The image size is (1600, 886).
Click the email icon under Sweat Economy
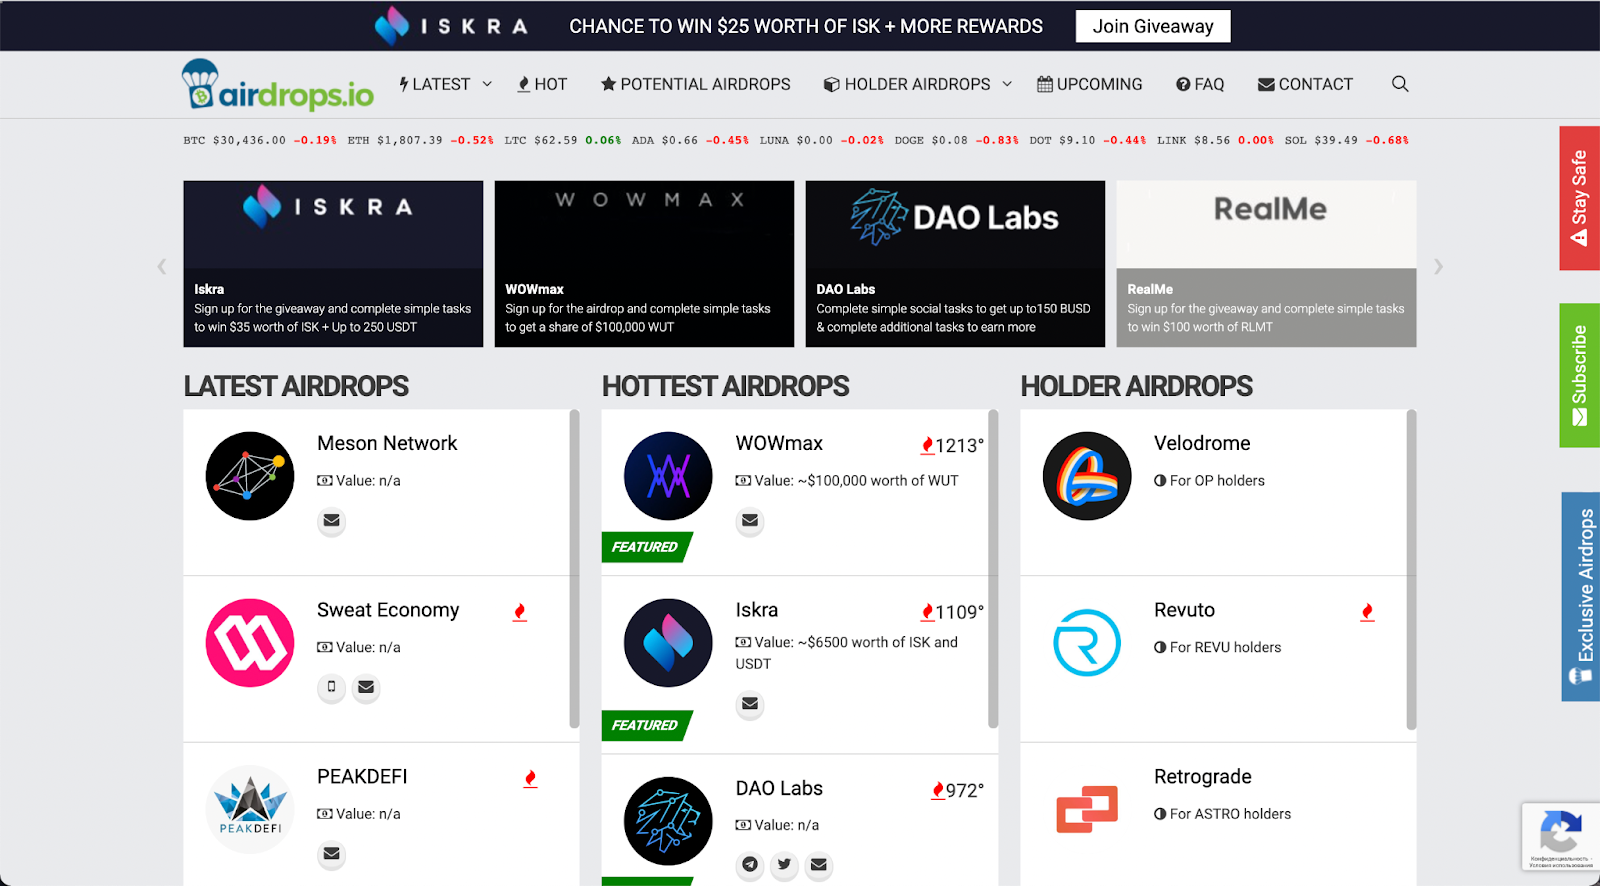click(x=366, y=687)
